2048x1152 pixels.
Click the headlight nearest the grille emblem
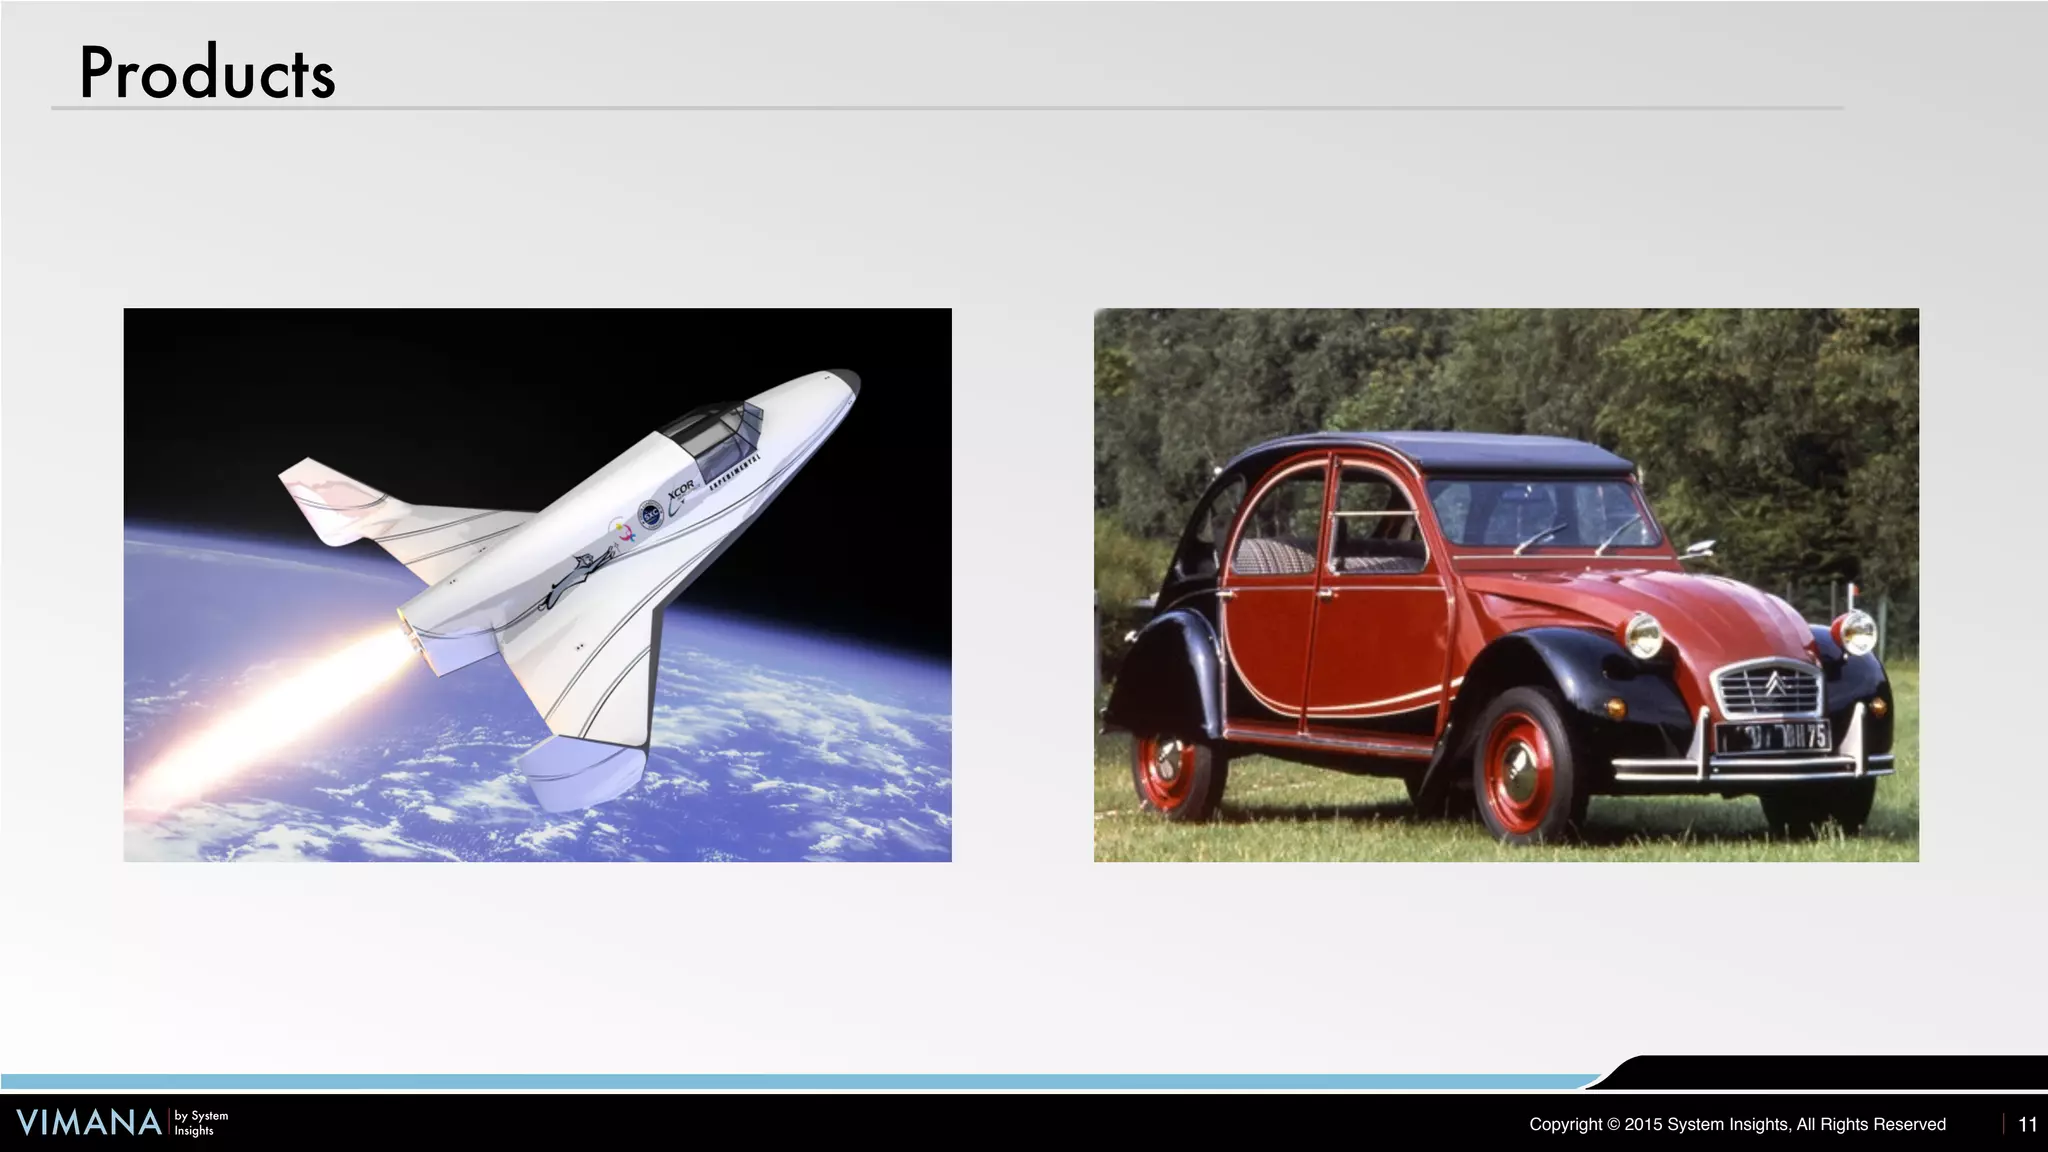coord(1858,632)
